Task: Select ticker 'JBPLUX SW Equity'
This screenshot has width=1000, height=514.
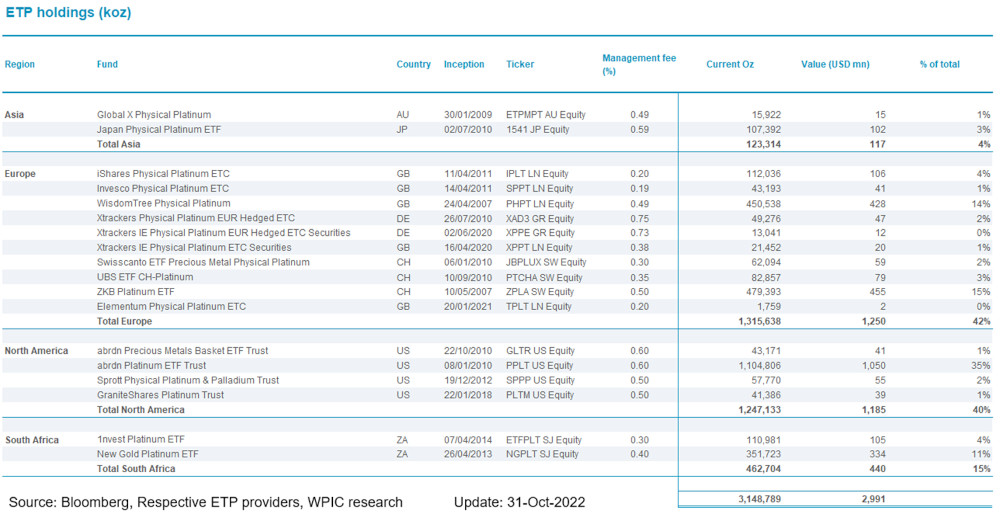Action: click(547, 262)
